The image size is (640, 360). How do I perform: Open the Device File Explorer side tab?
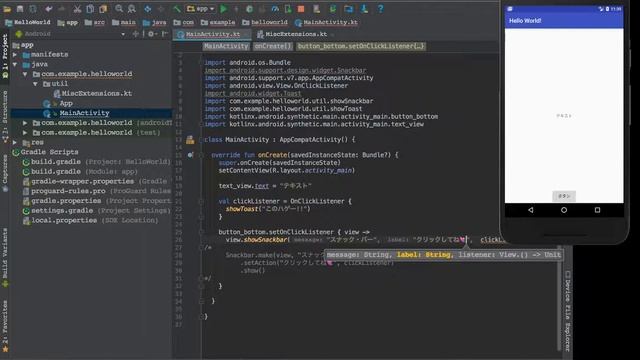[x=567, y=311]
